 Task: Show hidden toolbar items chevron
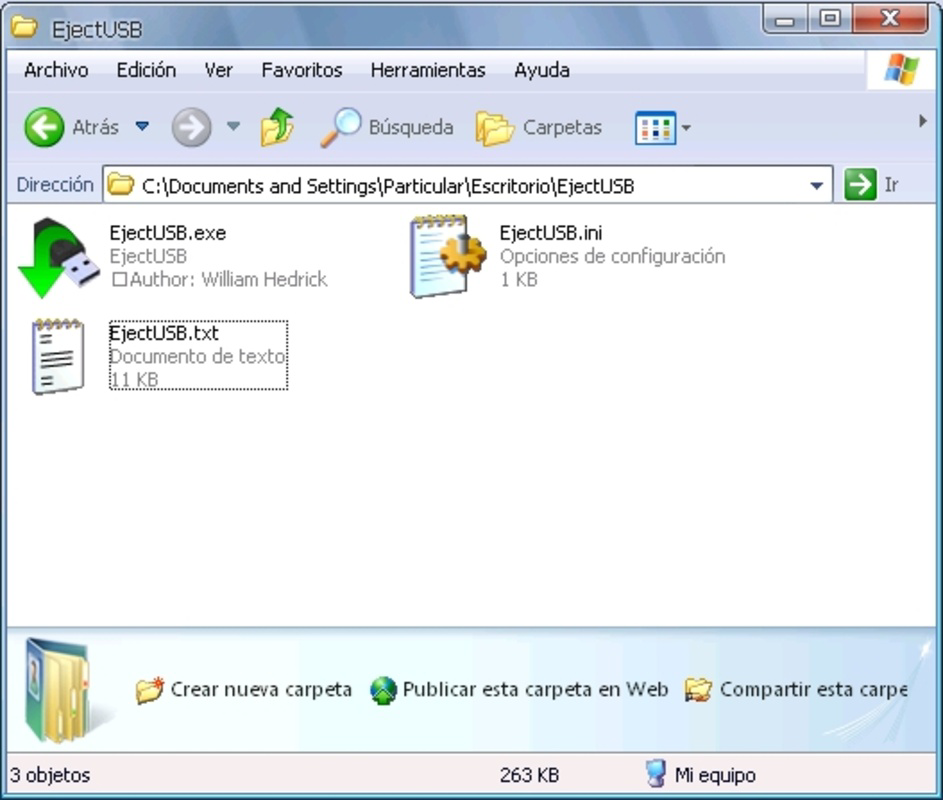(x=923, y=121)
